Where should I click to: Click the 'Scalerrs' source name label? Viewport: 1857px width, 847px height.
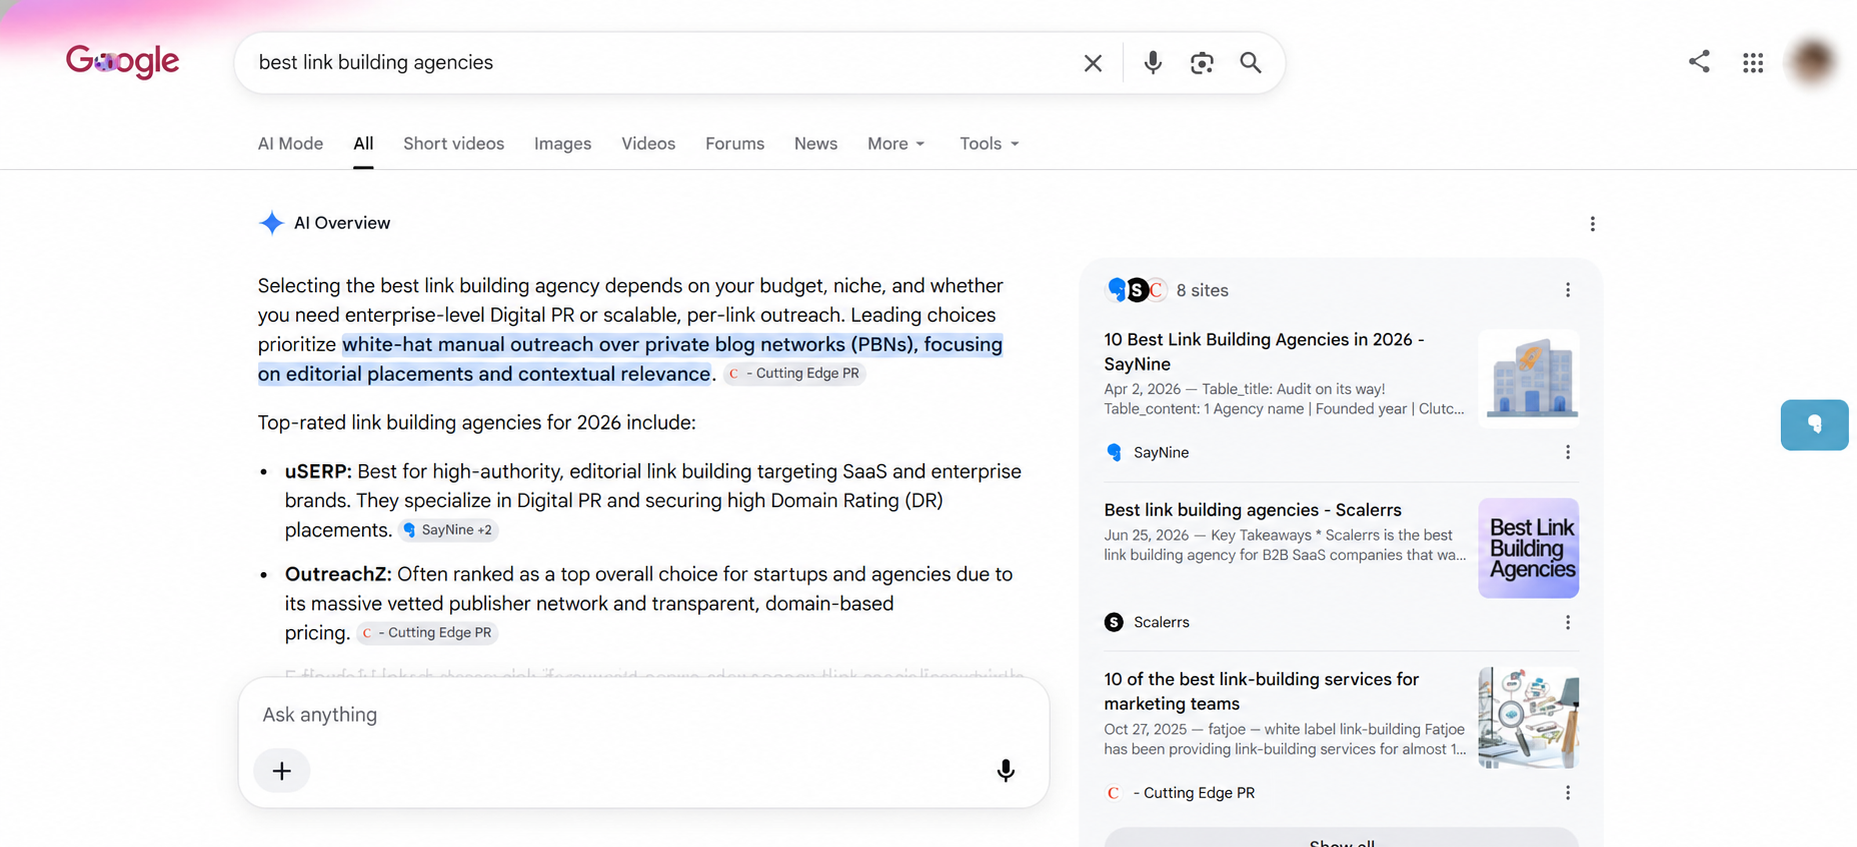click(x=1161, y=622)
